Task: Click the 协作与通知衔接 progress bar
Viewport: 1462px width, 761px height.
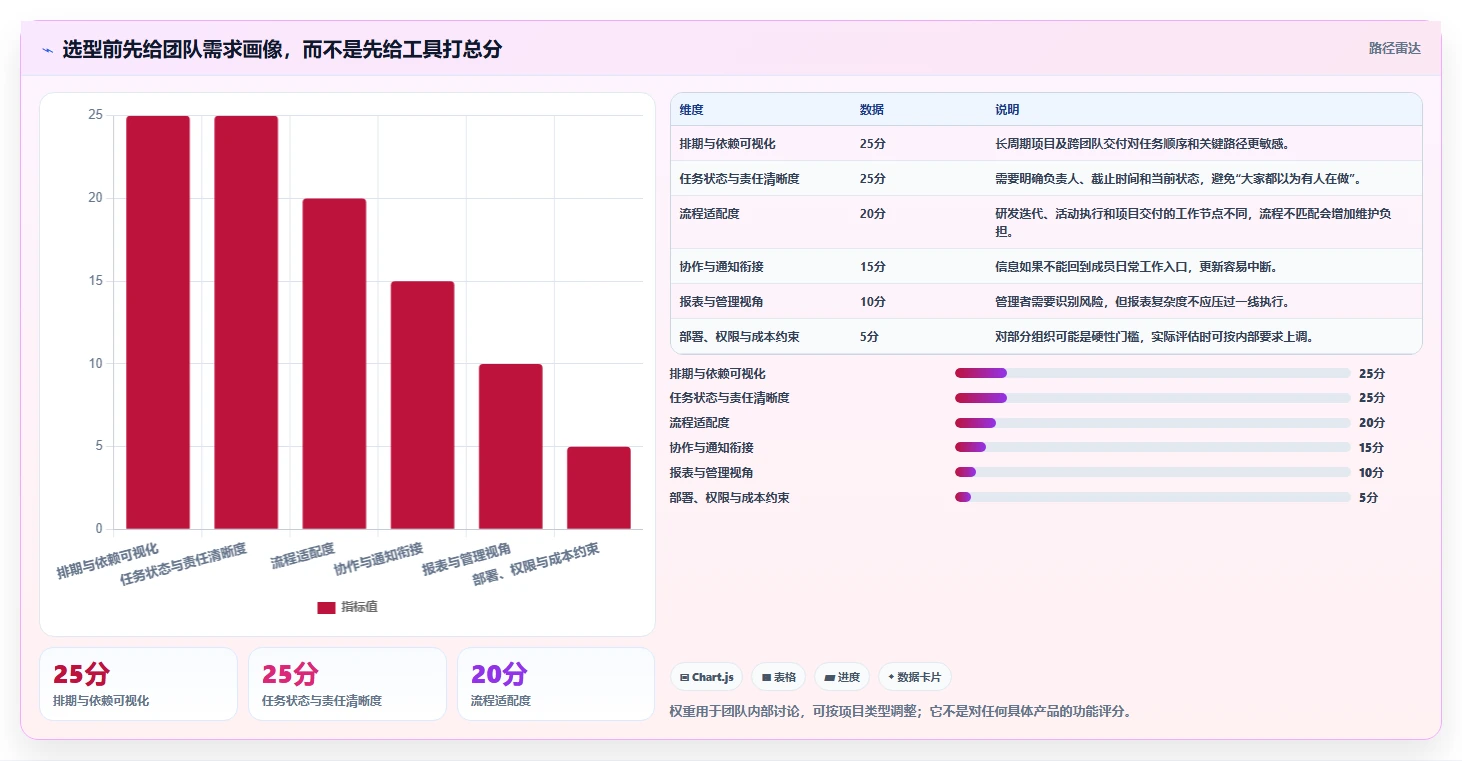Action: point(1152,447)
